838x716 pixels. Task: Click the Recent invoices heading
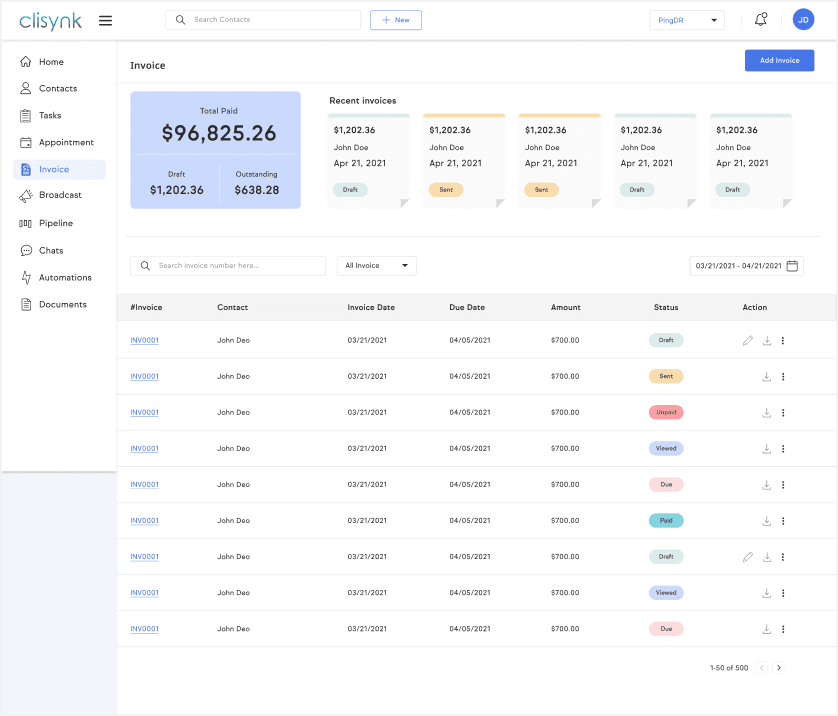pos(362,100)
